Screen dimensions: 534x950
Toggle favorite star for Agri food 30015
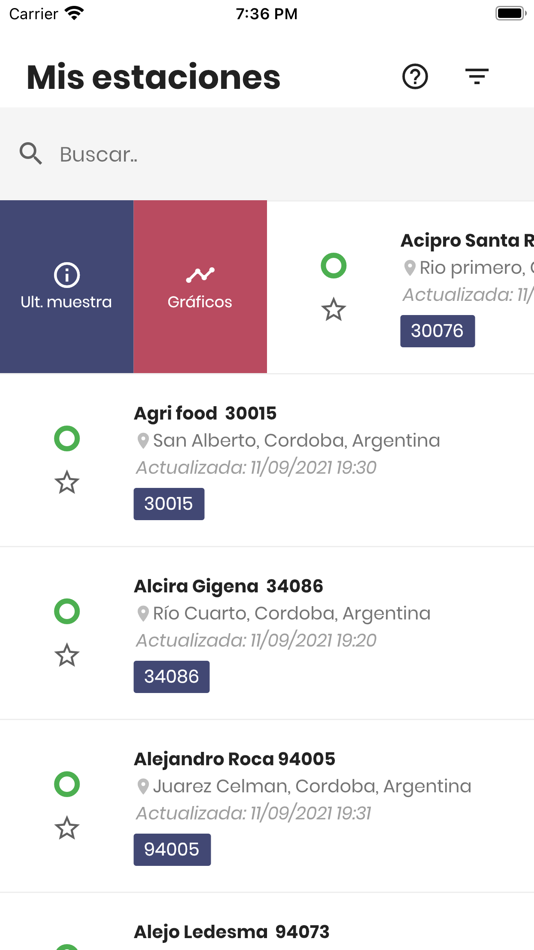67,483
